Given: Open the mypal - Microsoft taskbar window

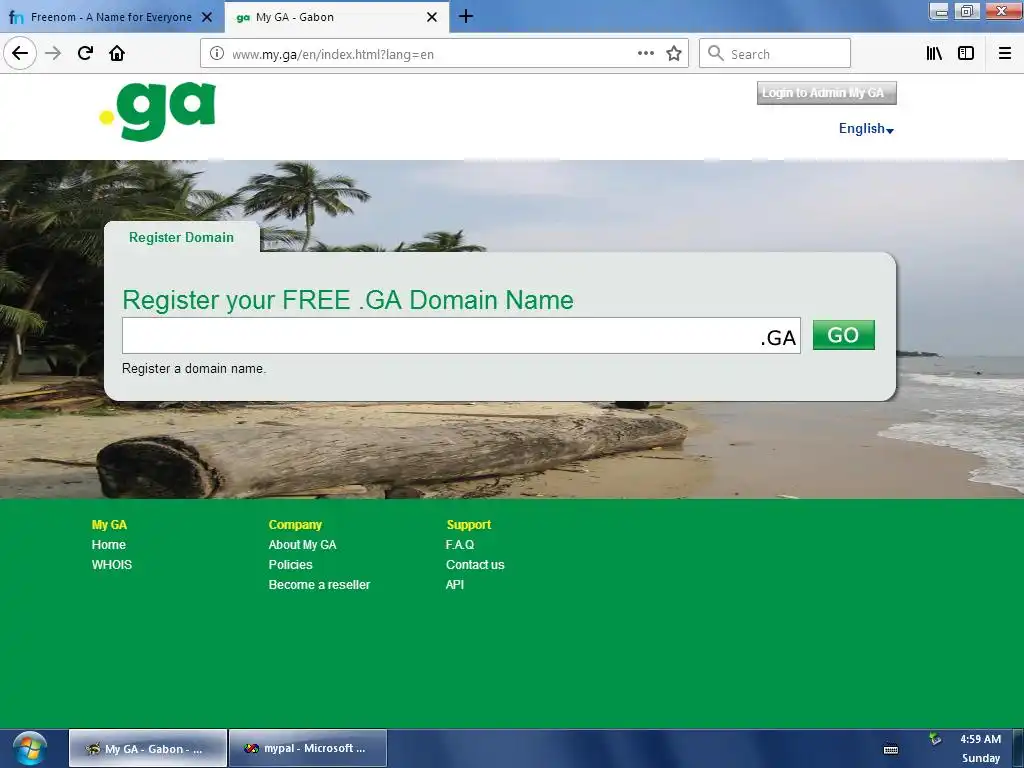Looking at the screenshot, I should point(308,748).
